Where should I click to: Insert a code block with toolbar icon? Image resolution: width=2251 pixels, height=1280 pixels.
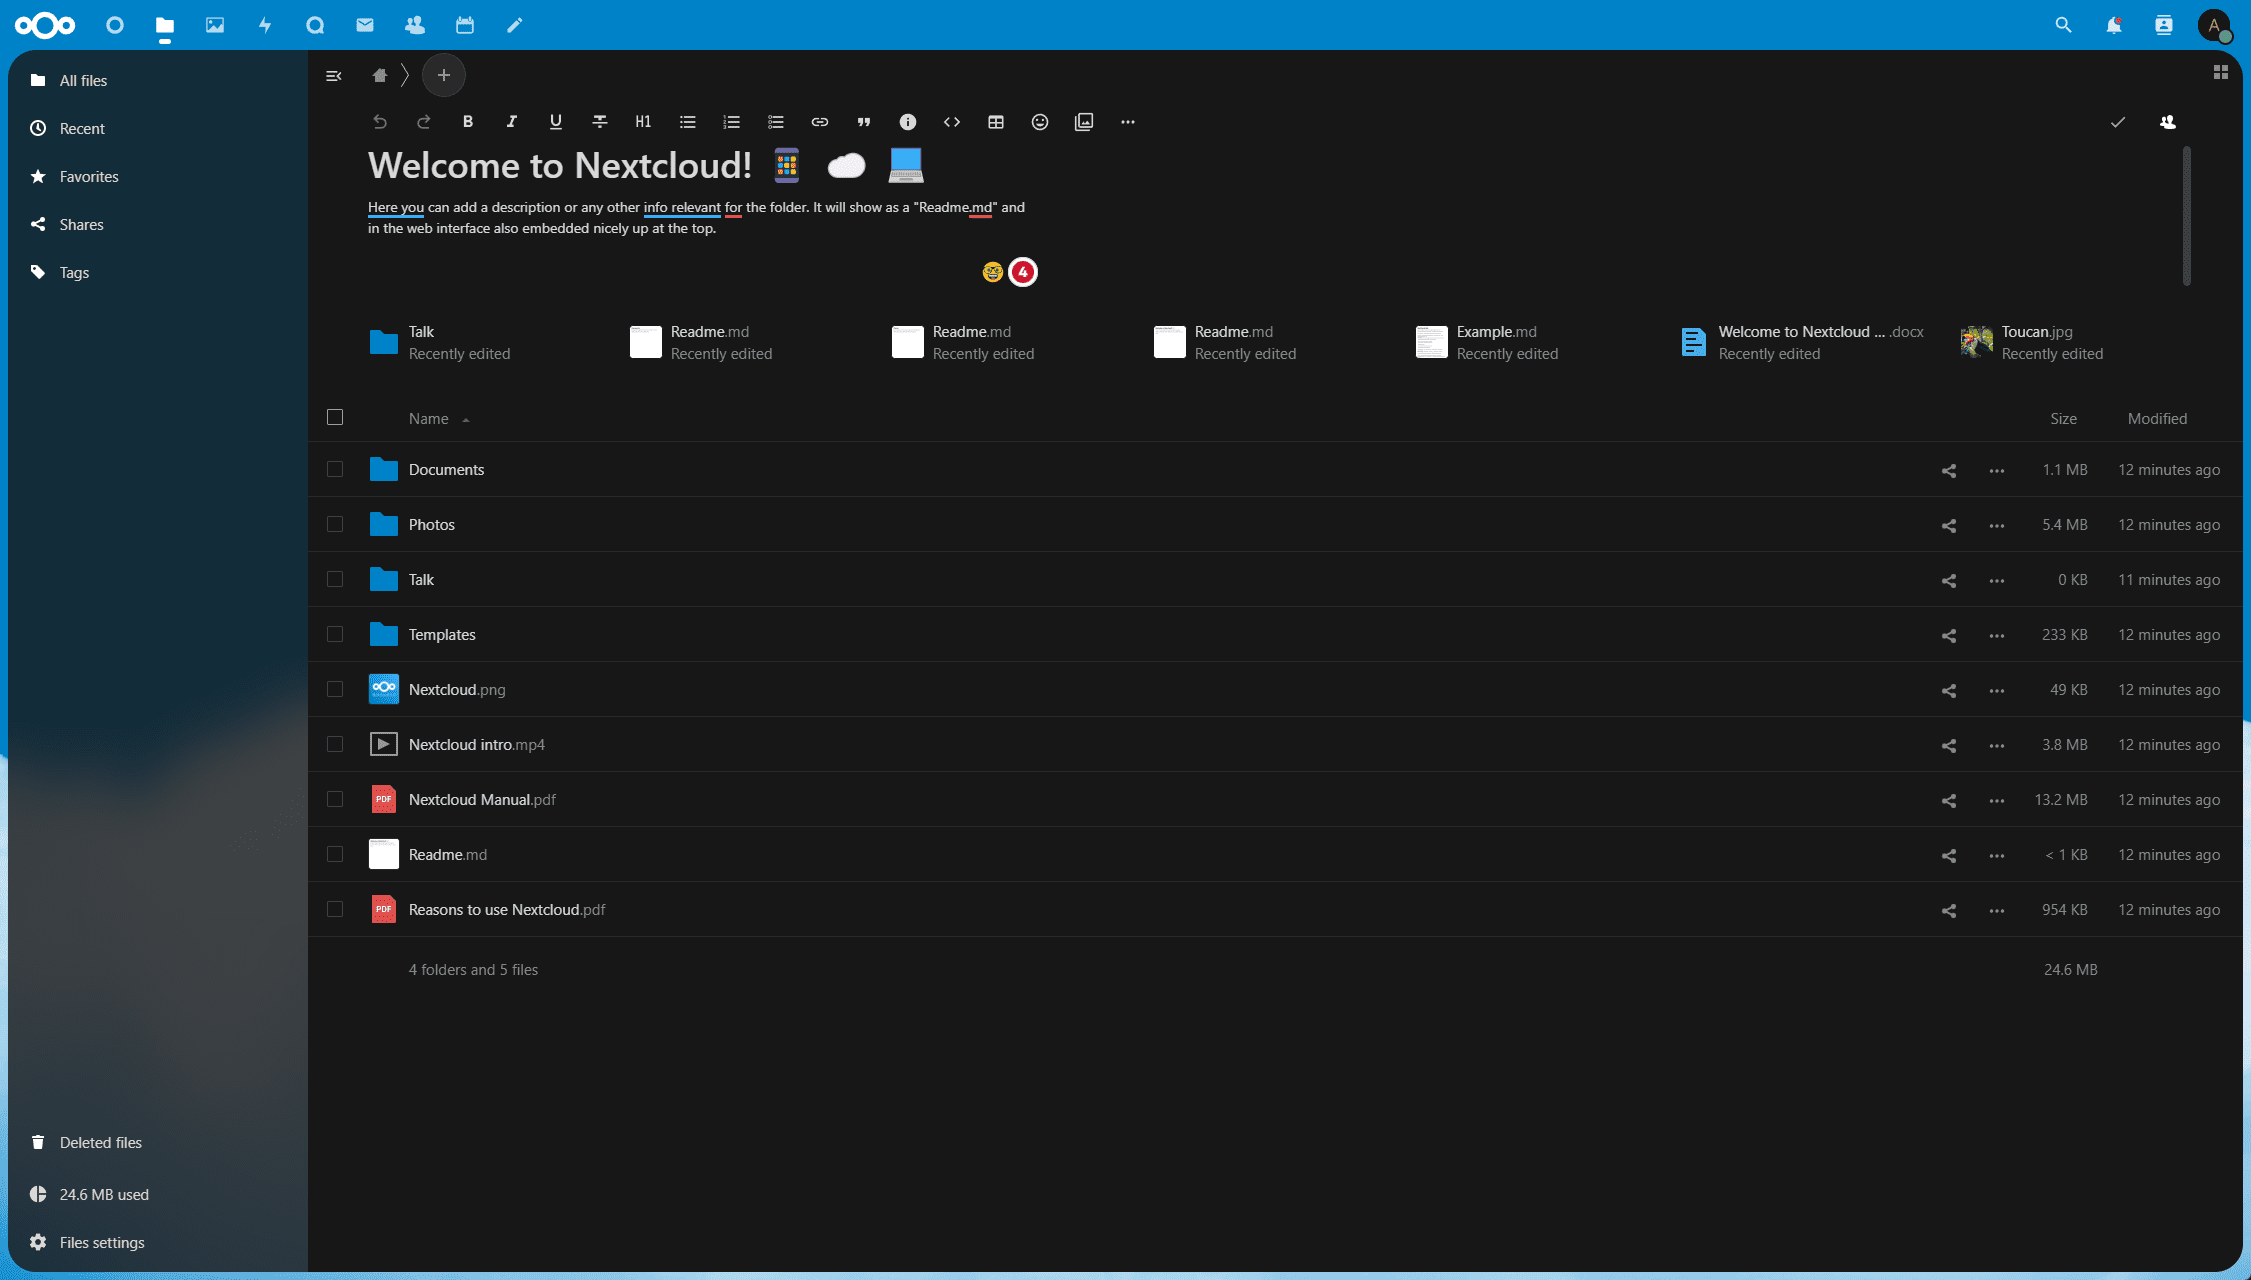(951, 122)
